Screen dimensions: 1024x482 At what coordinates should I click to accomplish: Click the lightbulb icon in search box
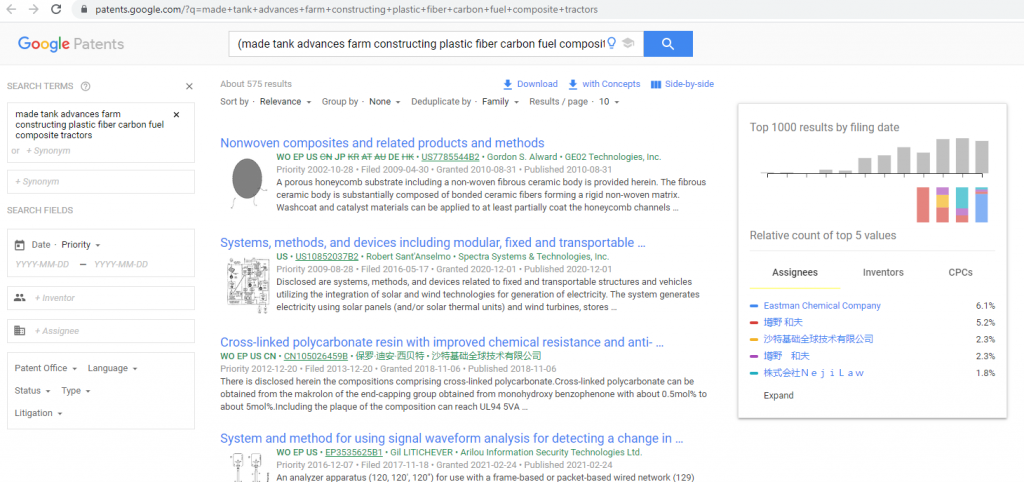(x=612, y=44)
